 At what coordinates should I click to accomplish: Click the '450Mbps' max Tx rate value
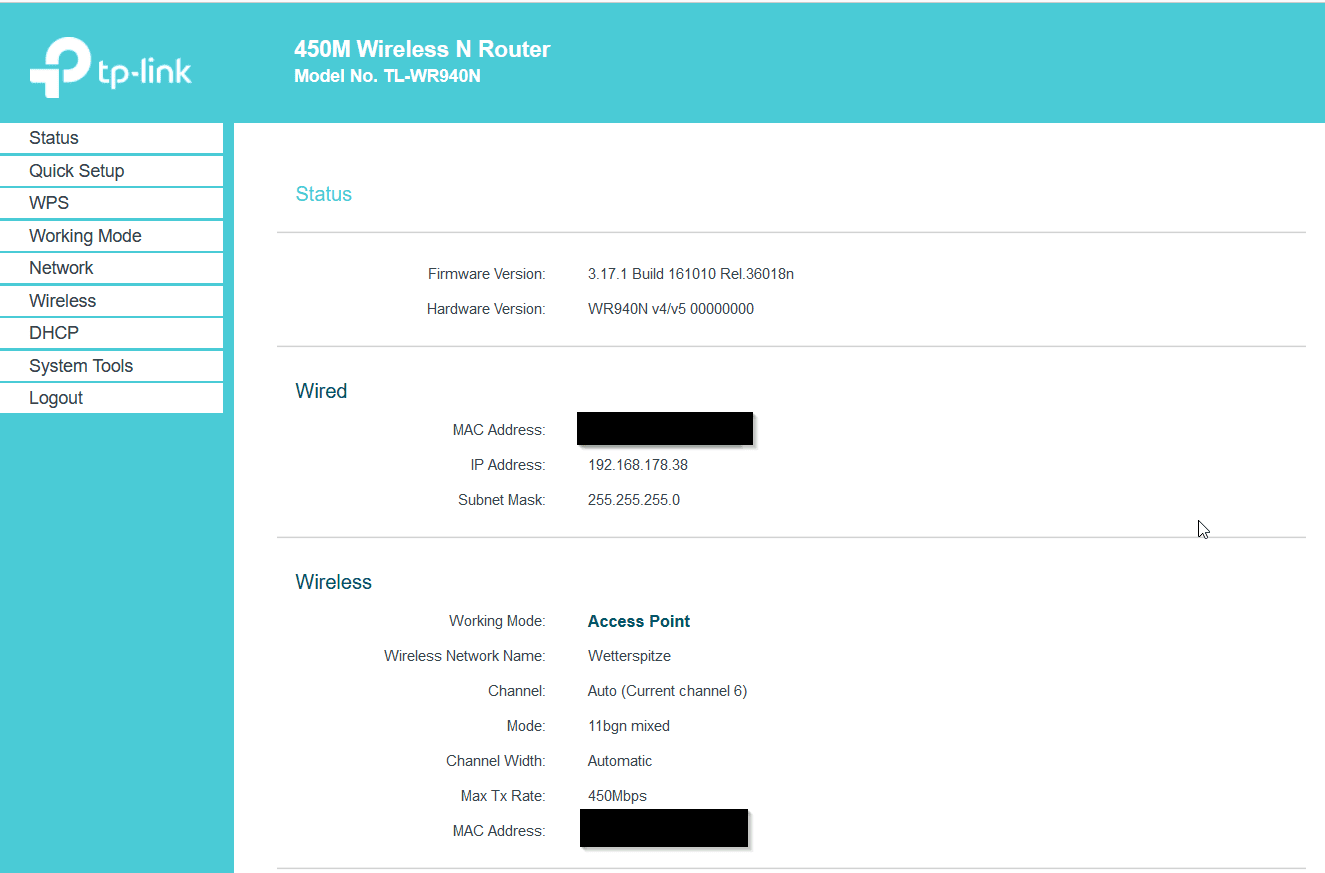(617, 796)
